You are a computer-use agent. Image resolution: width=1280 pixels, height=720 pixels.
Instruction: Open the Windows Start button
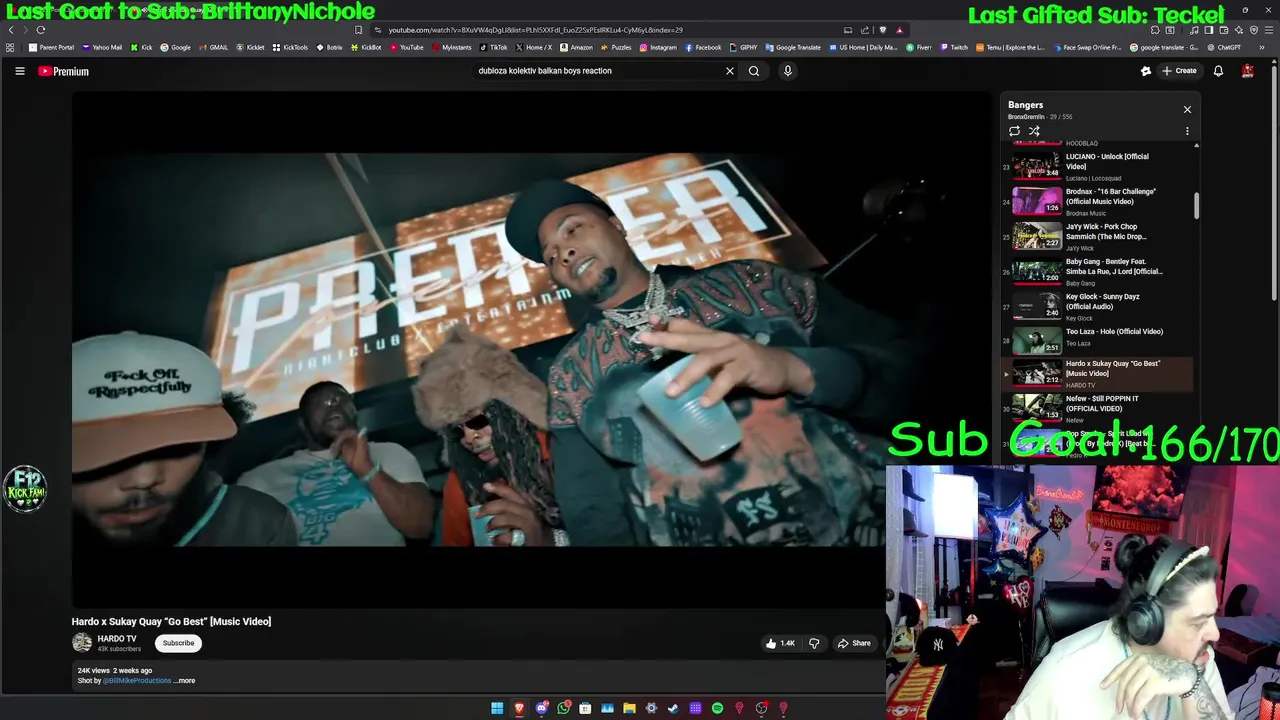tap(497, 708)
